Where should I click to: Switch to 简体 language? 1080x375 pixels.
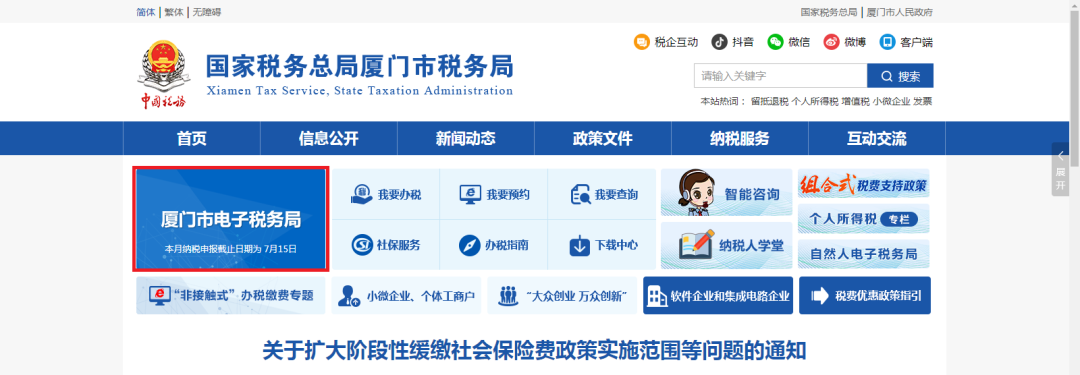146,12
